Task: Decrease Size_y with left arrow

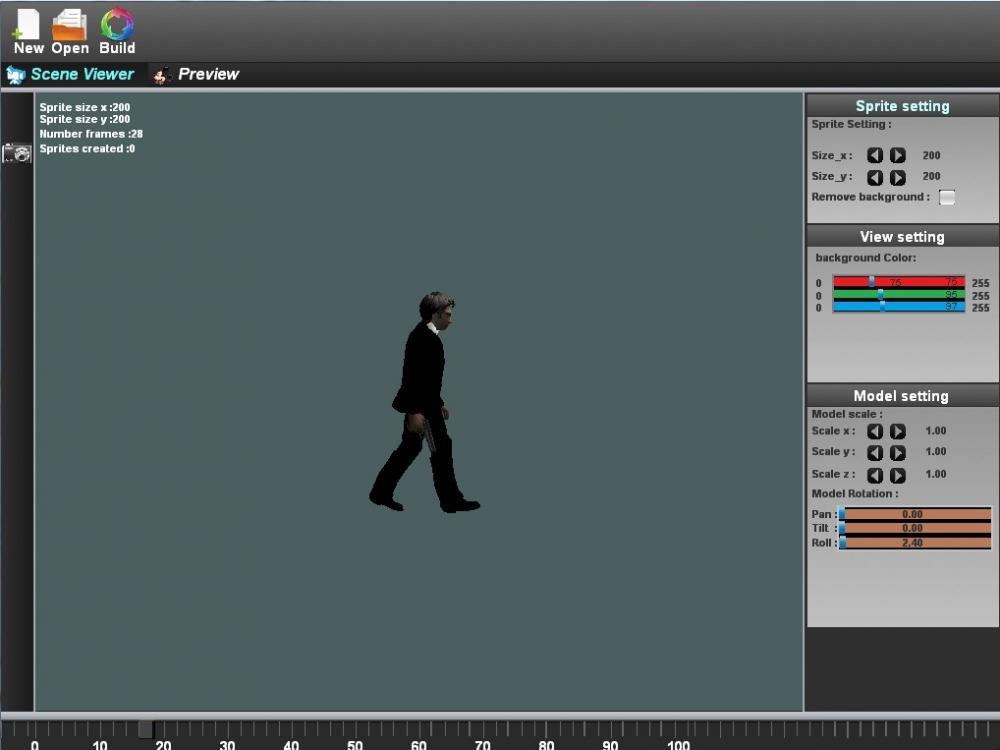Action: pyautogui.click(x=875, y=177)
